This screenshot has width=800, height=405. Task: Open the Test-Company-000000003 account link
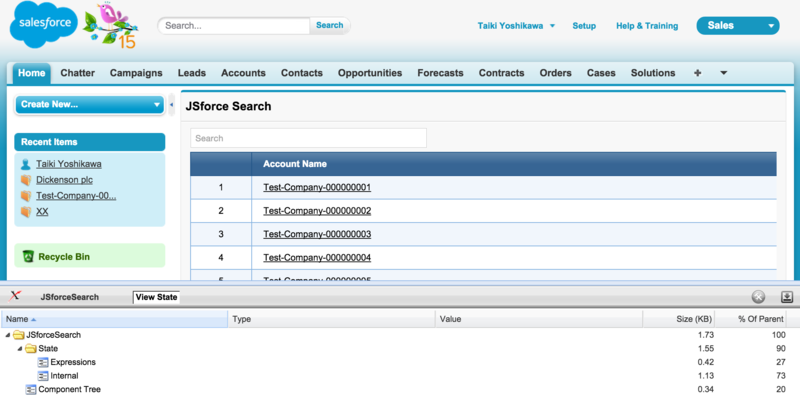click(317, 235)
